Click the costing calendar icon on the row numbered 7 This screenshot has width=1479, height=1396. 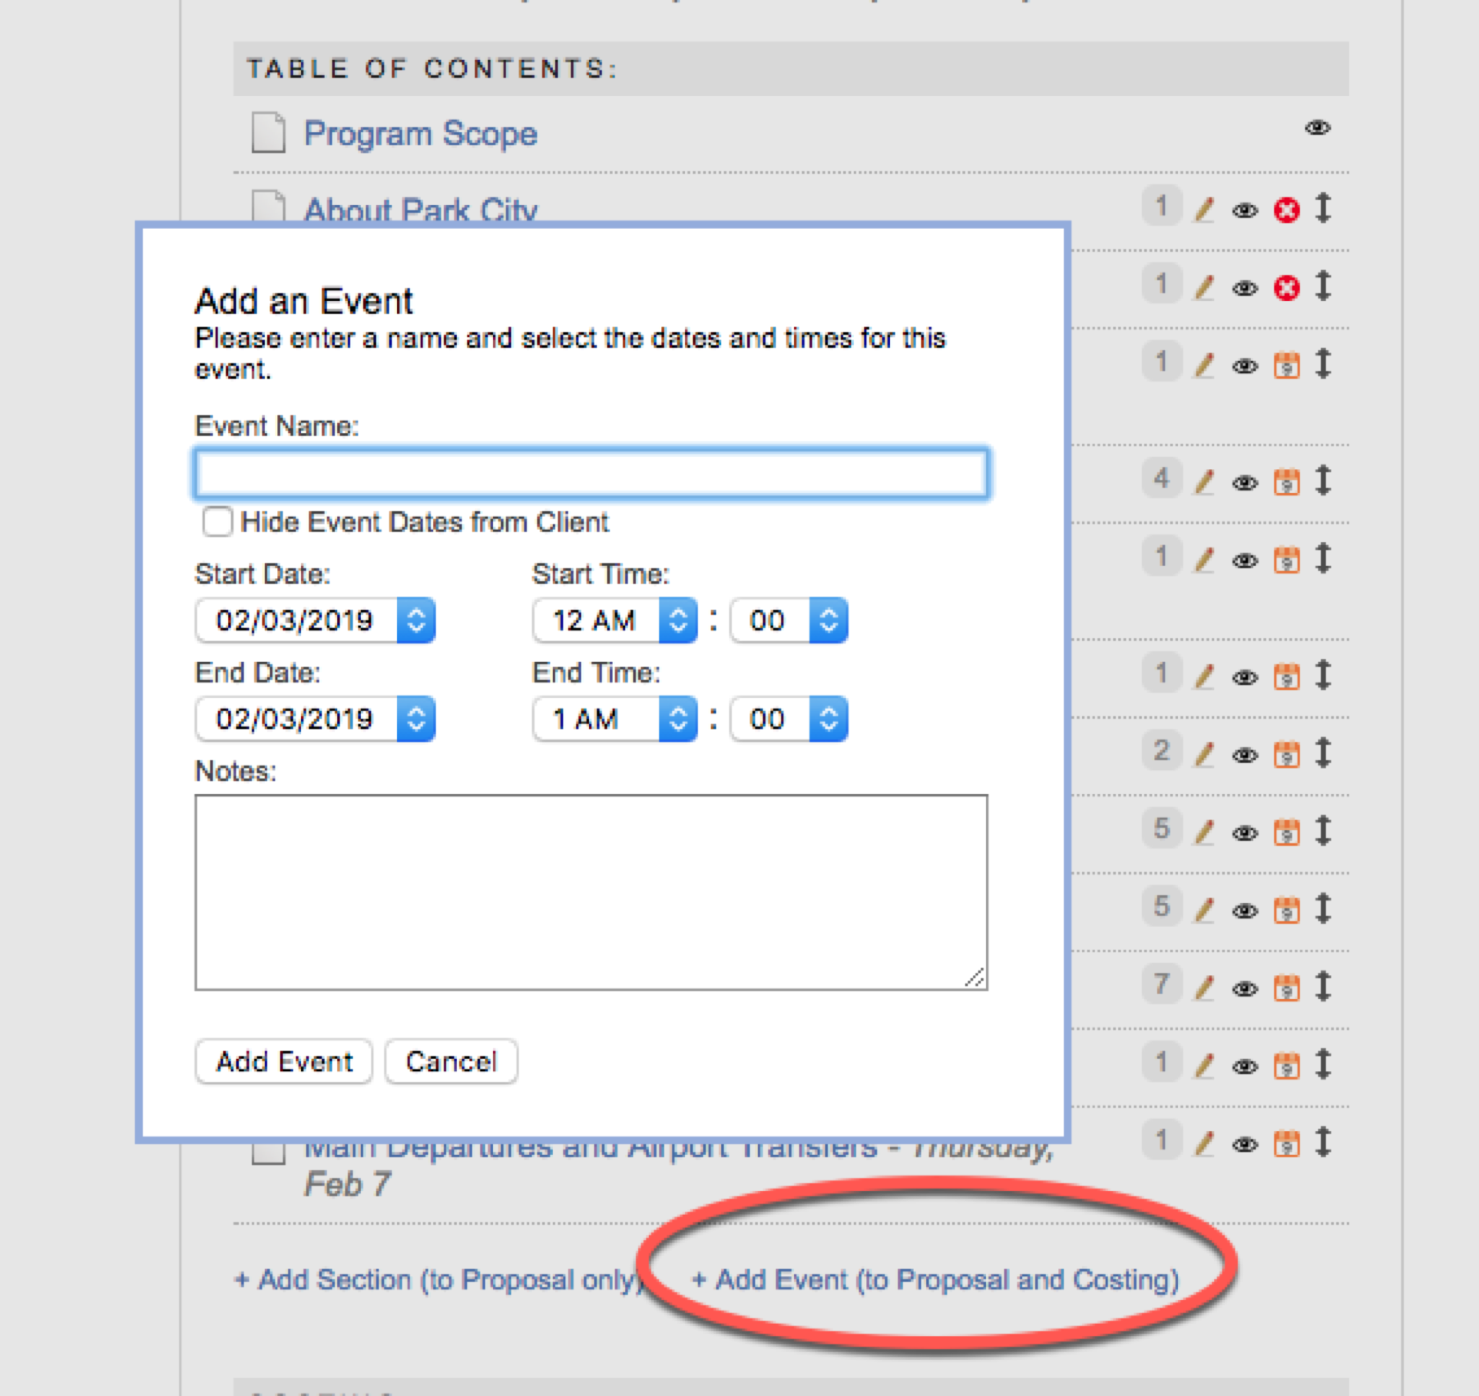pos(1287,988)
